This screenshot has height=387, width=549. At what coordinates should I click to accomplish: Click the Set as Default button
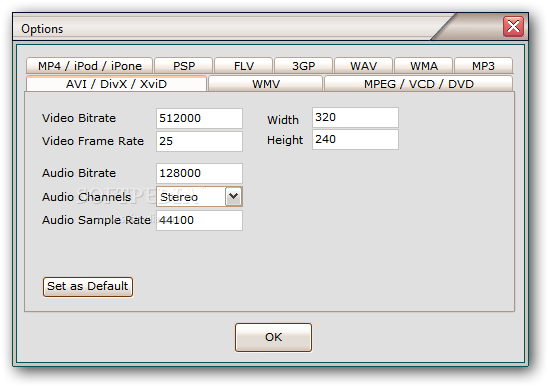(x=88, y=286)
